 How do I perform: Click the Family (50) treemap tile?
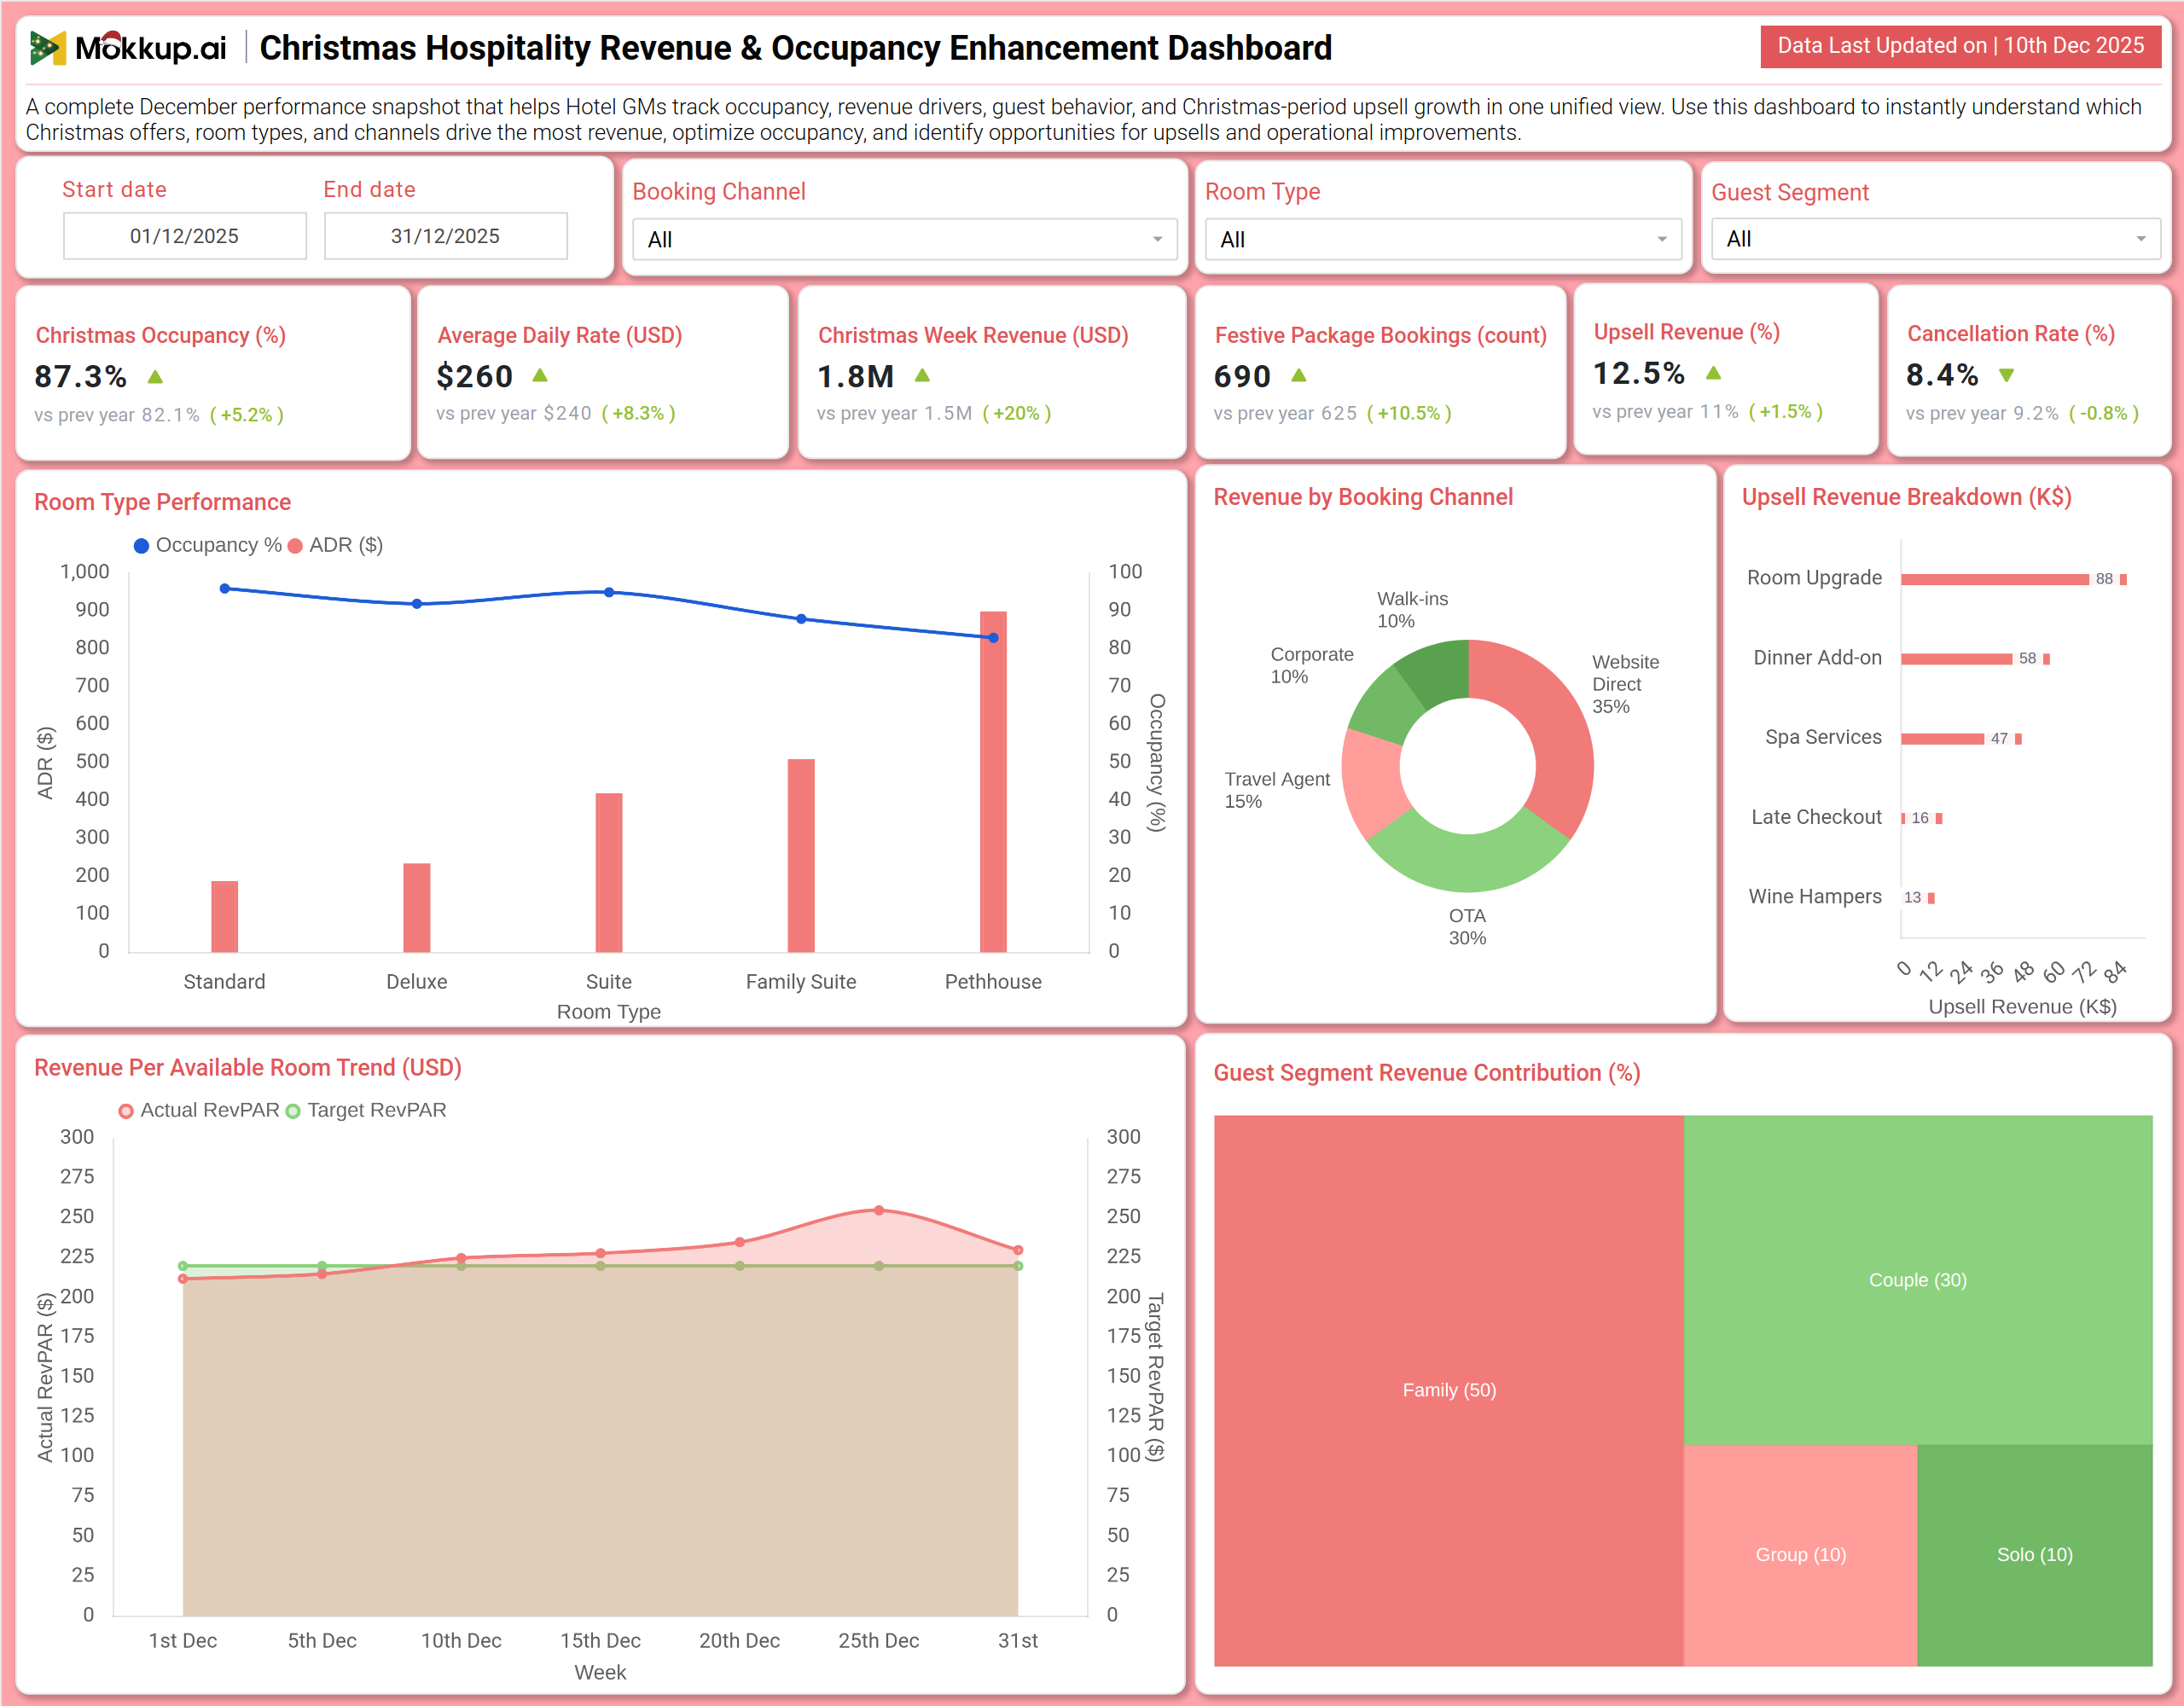tap(1449, 1390)
